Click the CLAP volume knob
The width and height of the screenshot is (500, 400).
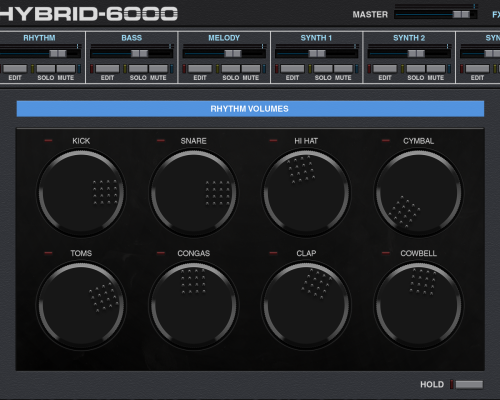pos(306,306)
